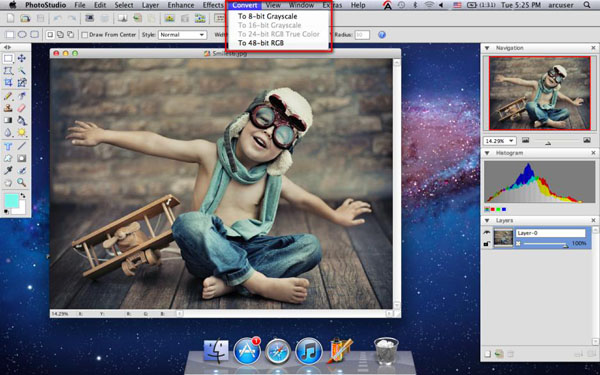
Task: Click the Layer-0 thumbnail
Action: (503, 238)
